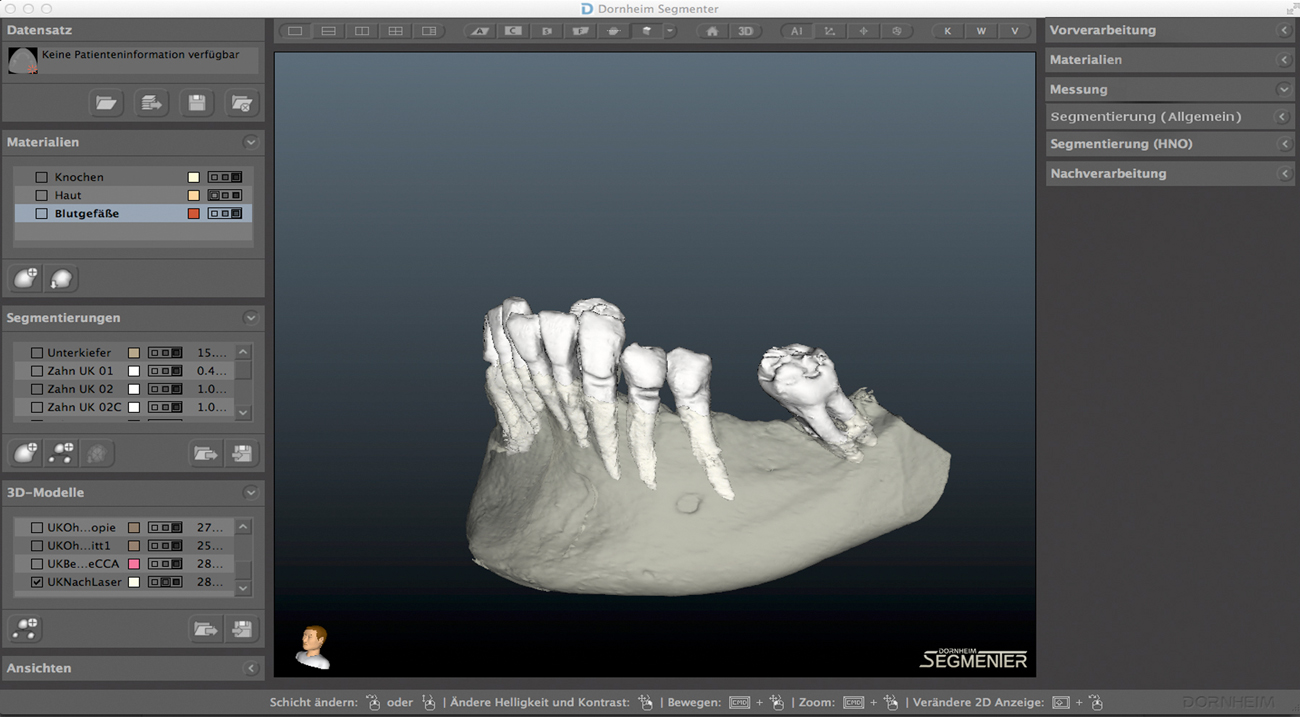Collapse the Materialien panel on the left
Image resolution: width=1300 pixels, height=717 pixels.
click(250, 142)
